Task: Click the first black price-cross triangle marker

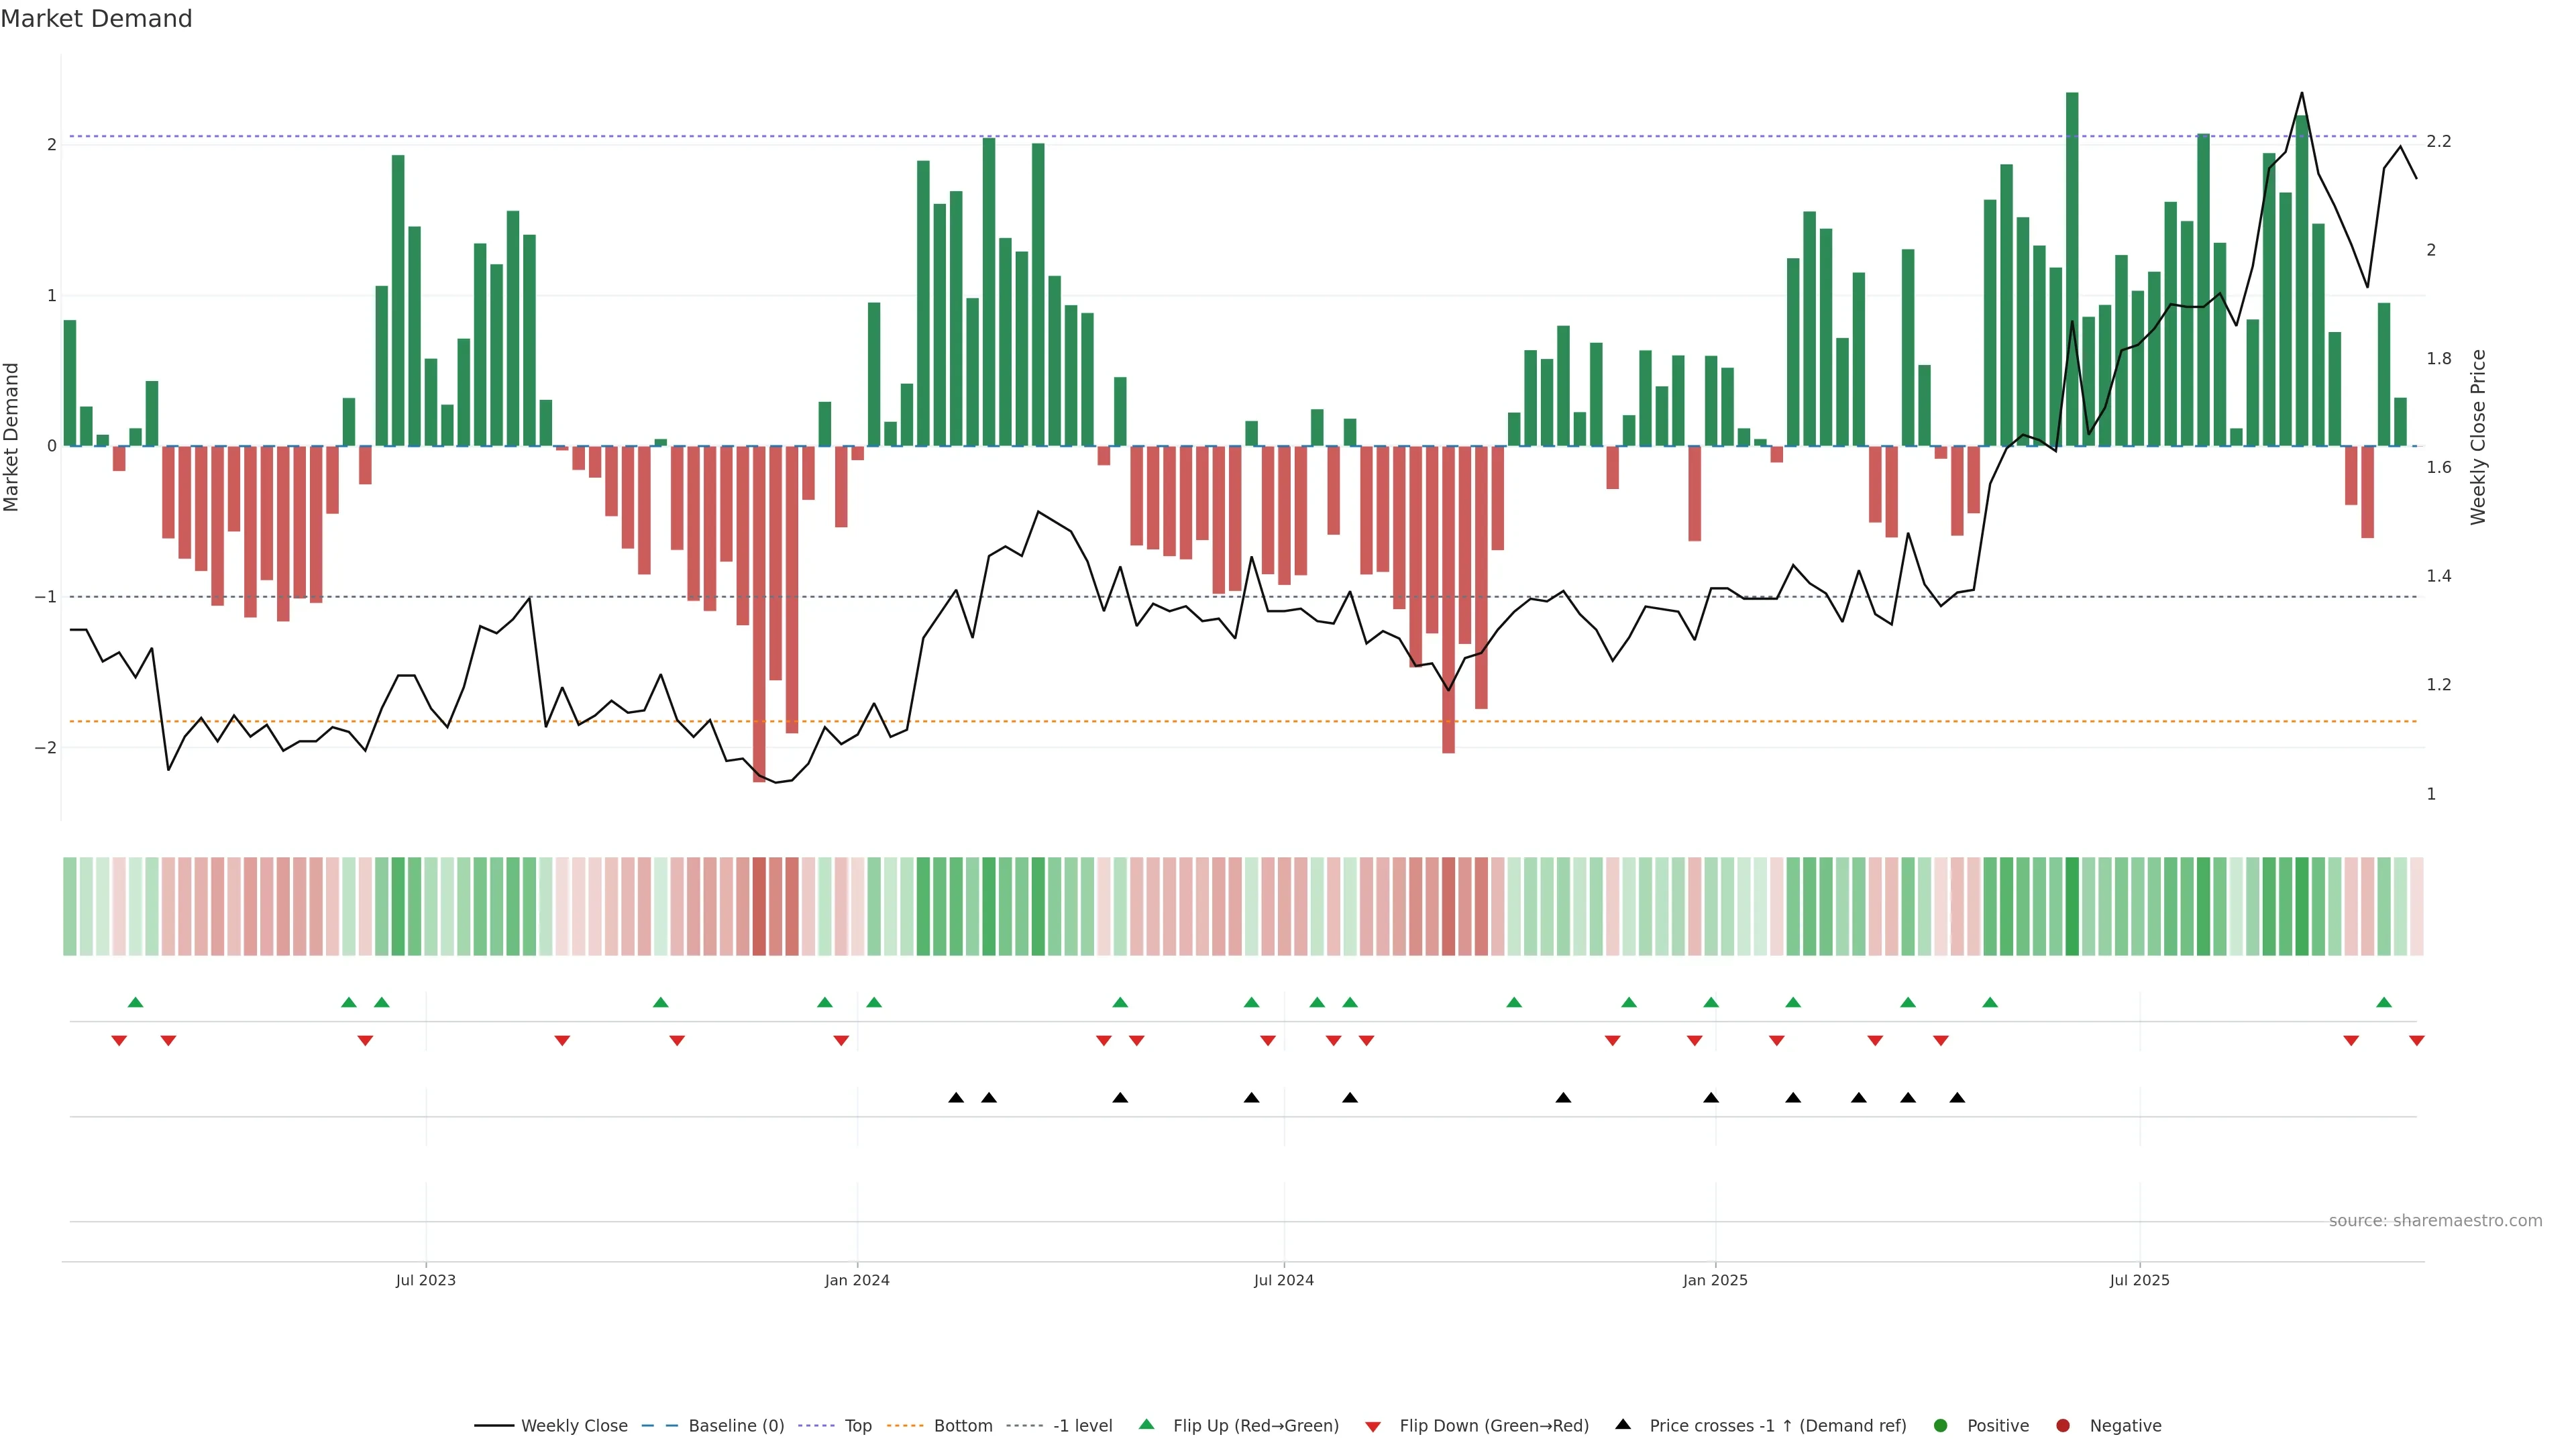Action: click(x=956, y=1098)
